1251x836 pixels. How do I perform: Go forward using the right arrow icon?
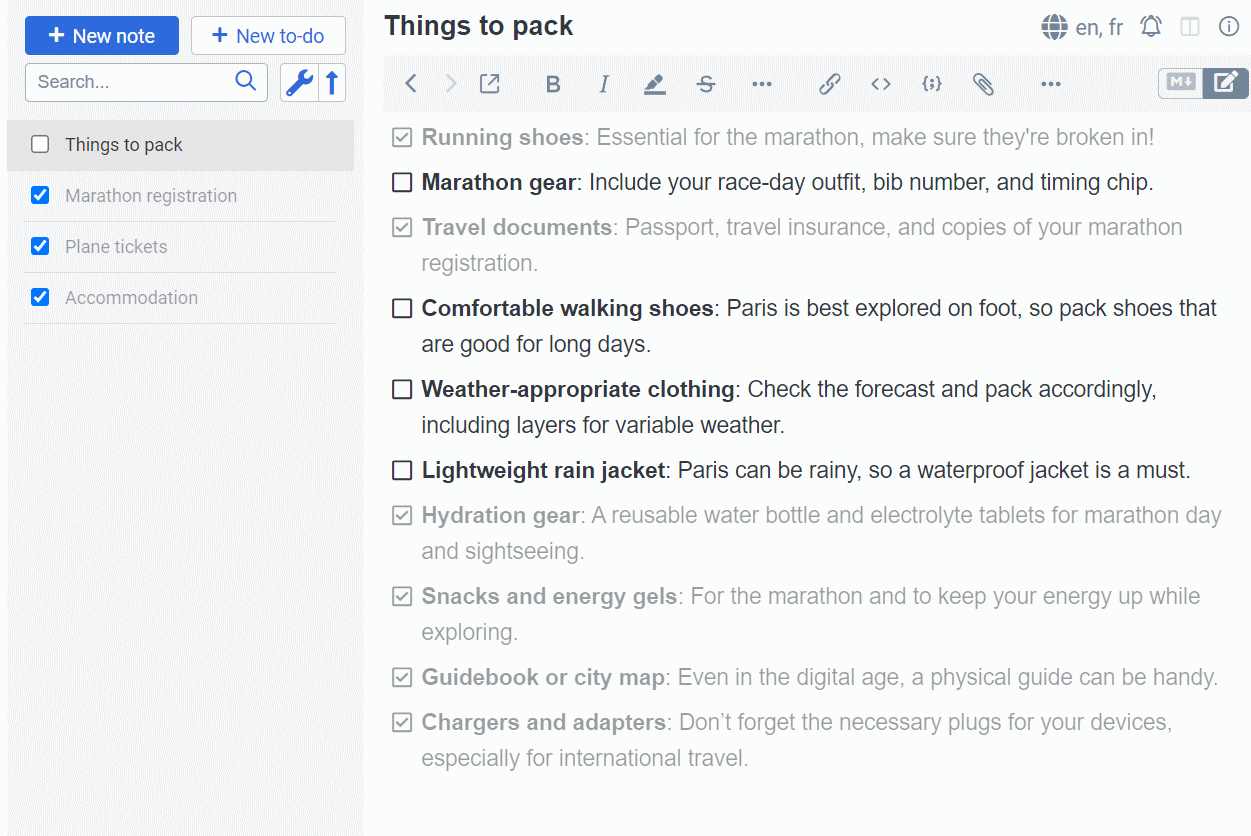[x=451, y=84]
